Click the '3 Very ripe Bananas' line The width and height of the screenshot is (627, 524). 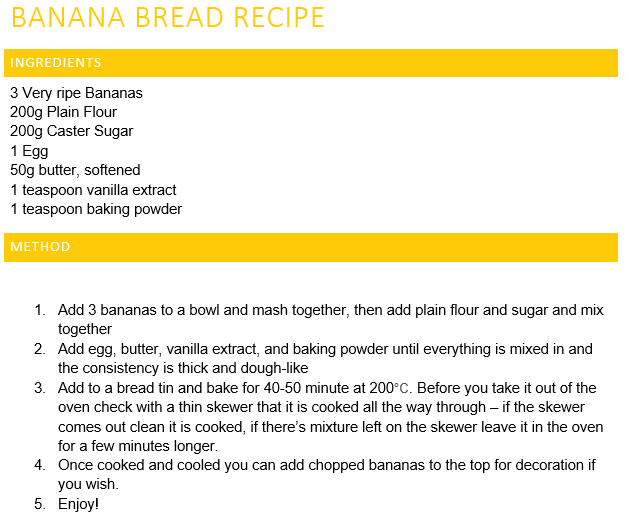coord(76,93)
